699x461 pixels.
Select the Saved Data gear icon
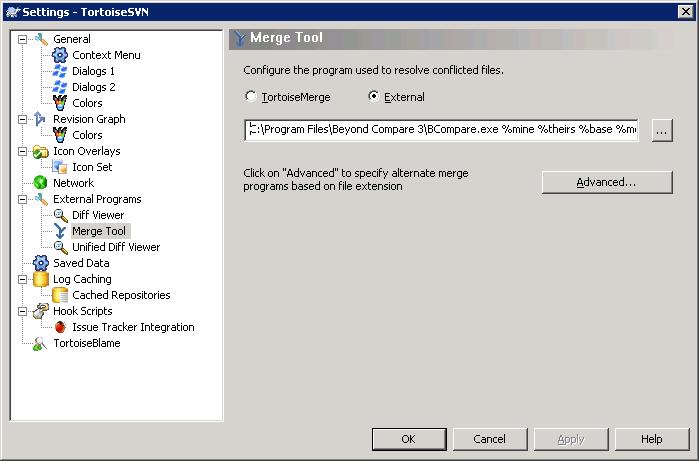(41, 263)
